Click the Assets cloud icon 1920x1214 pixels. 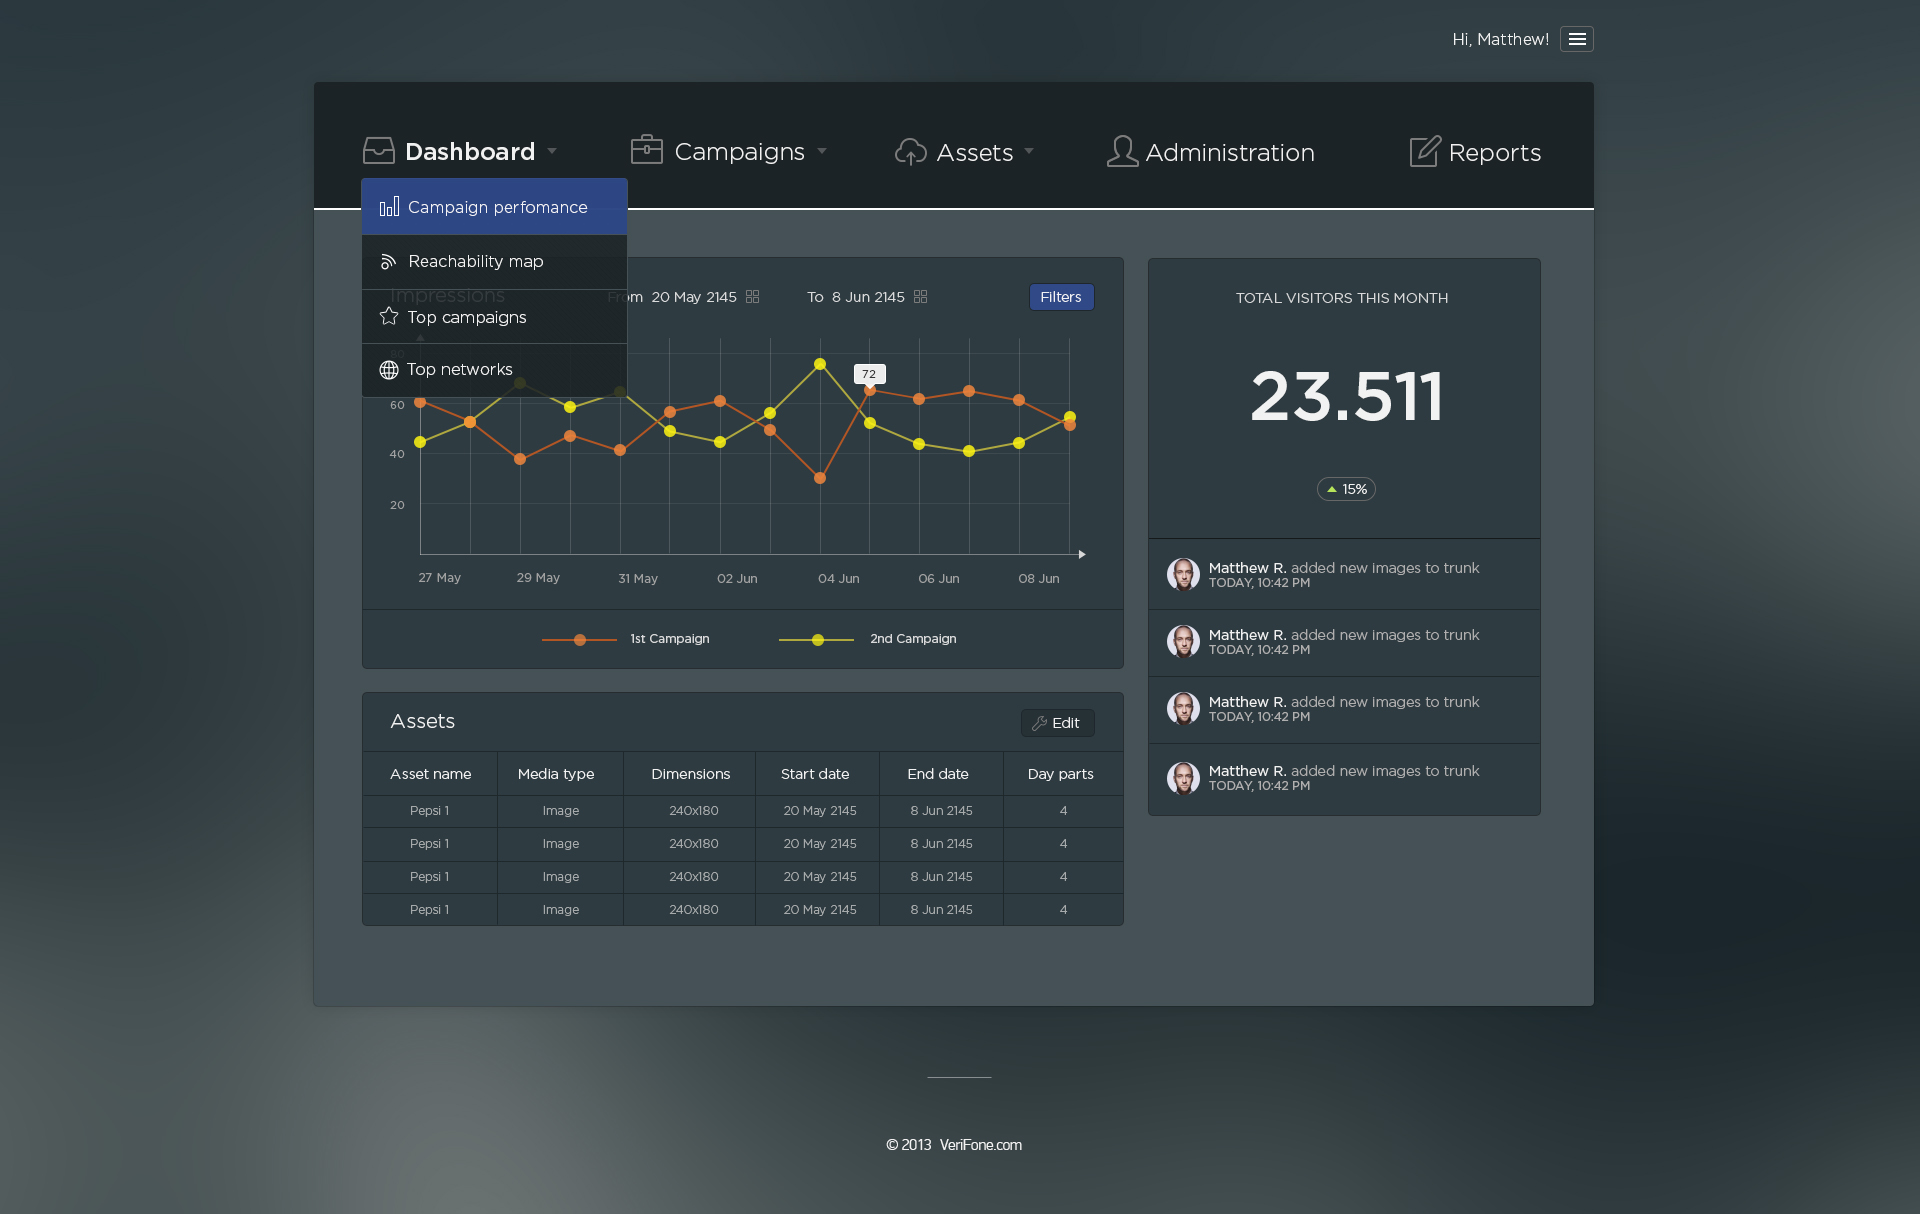coord(910,152)
